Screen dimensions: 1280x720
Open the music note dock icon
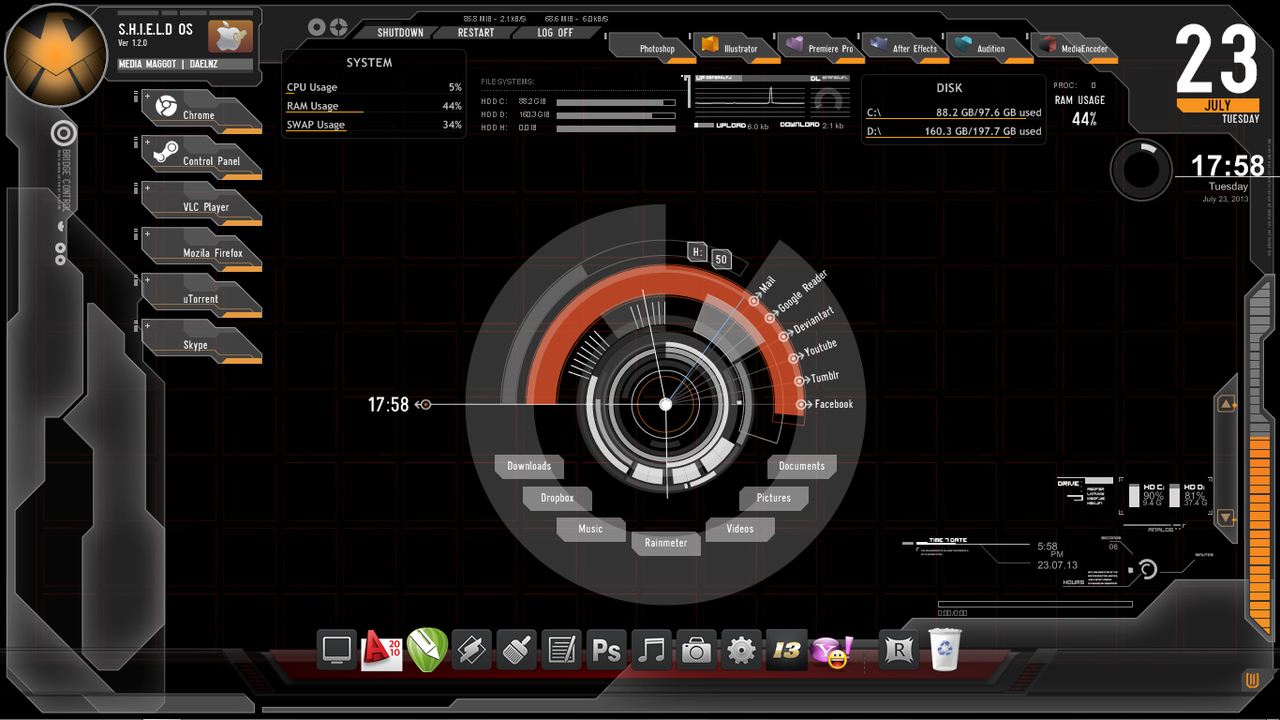tap(651, 650)
